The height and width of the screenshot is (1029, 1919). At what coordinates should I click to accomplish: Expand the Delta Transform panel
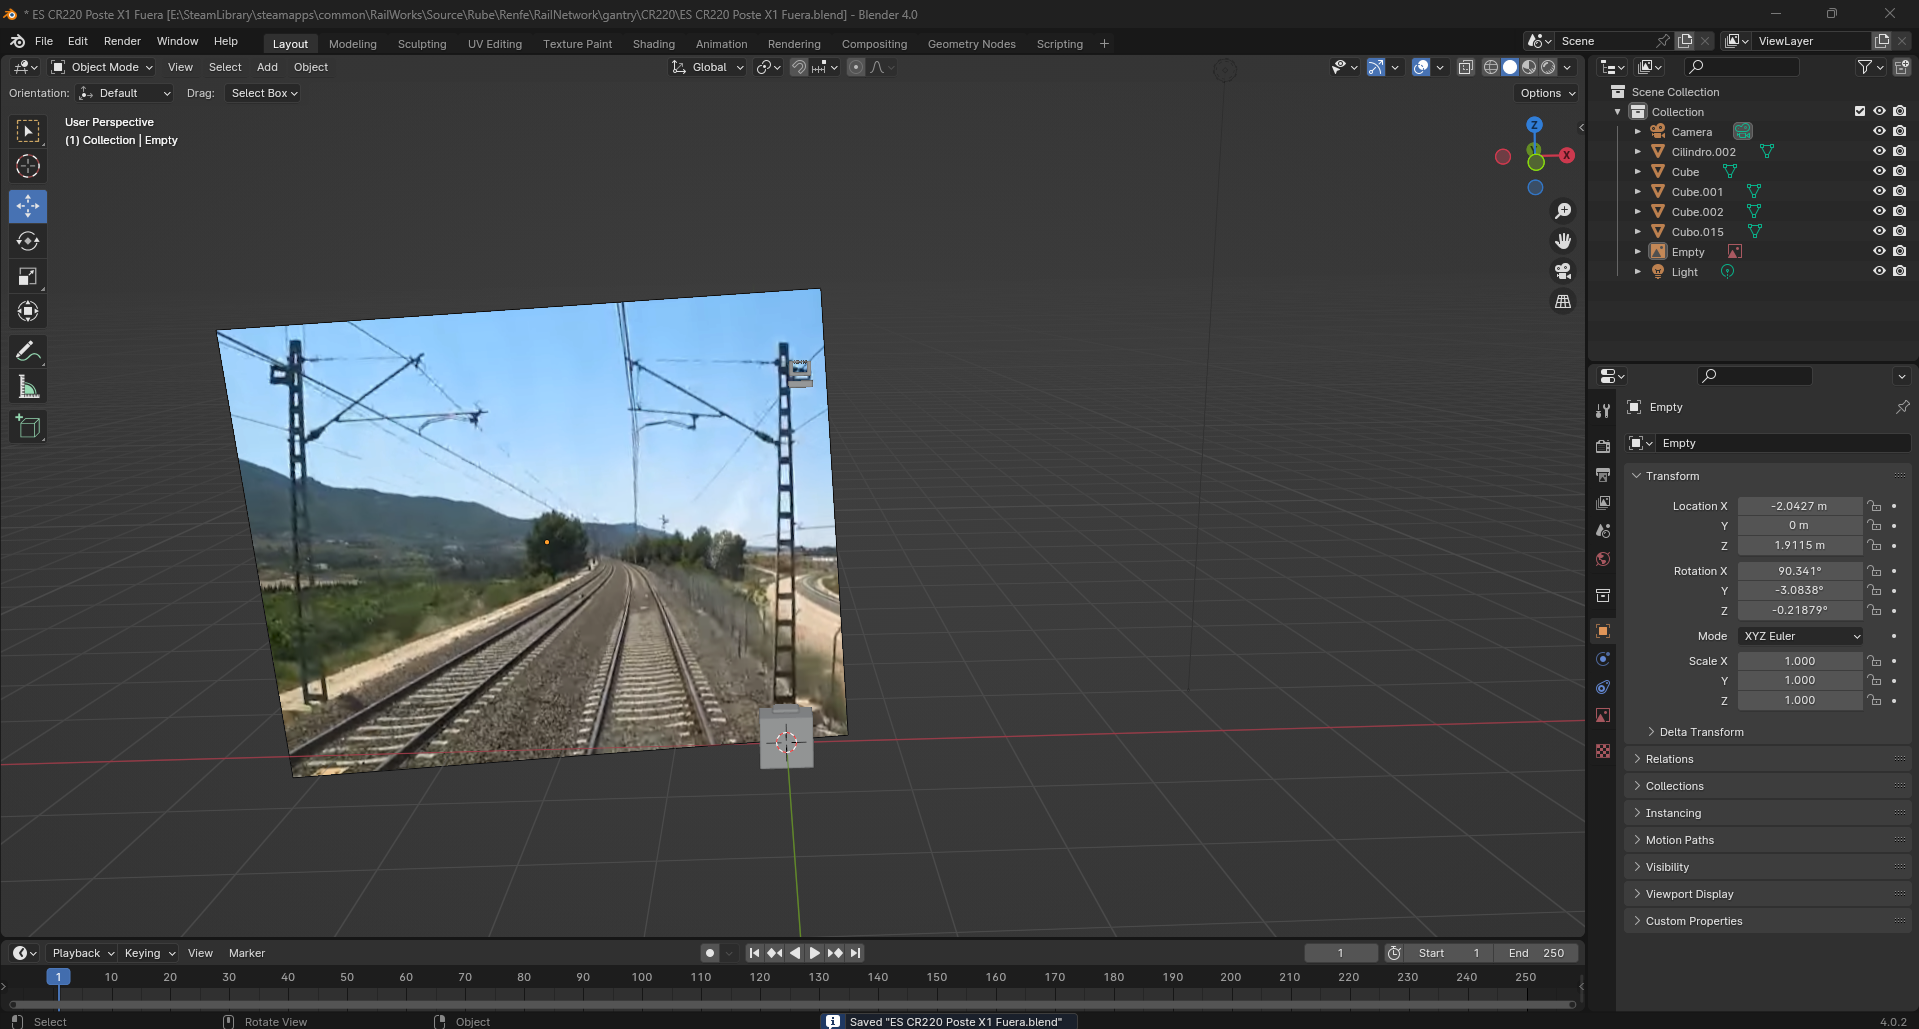coord(1701,732)
